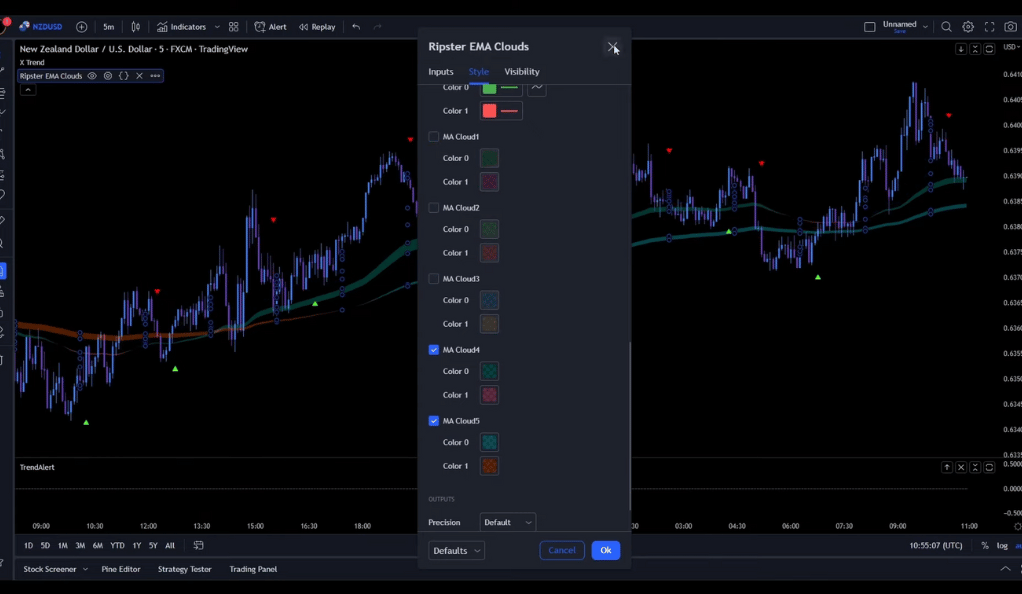Maximize the main chart pane

tap(989, 49)
